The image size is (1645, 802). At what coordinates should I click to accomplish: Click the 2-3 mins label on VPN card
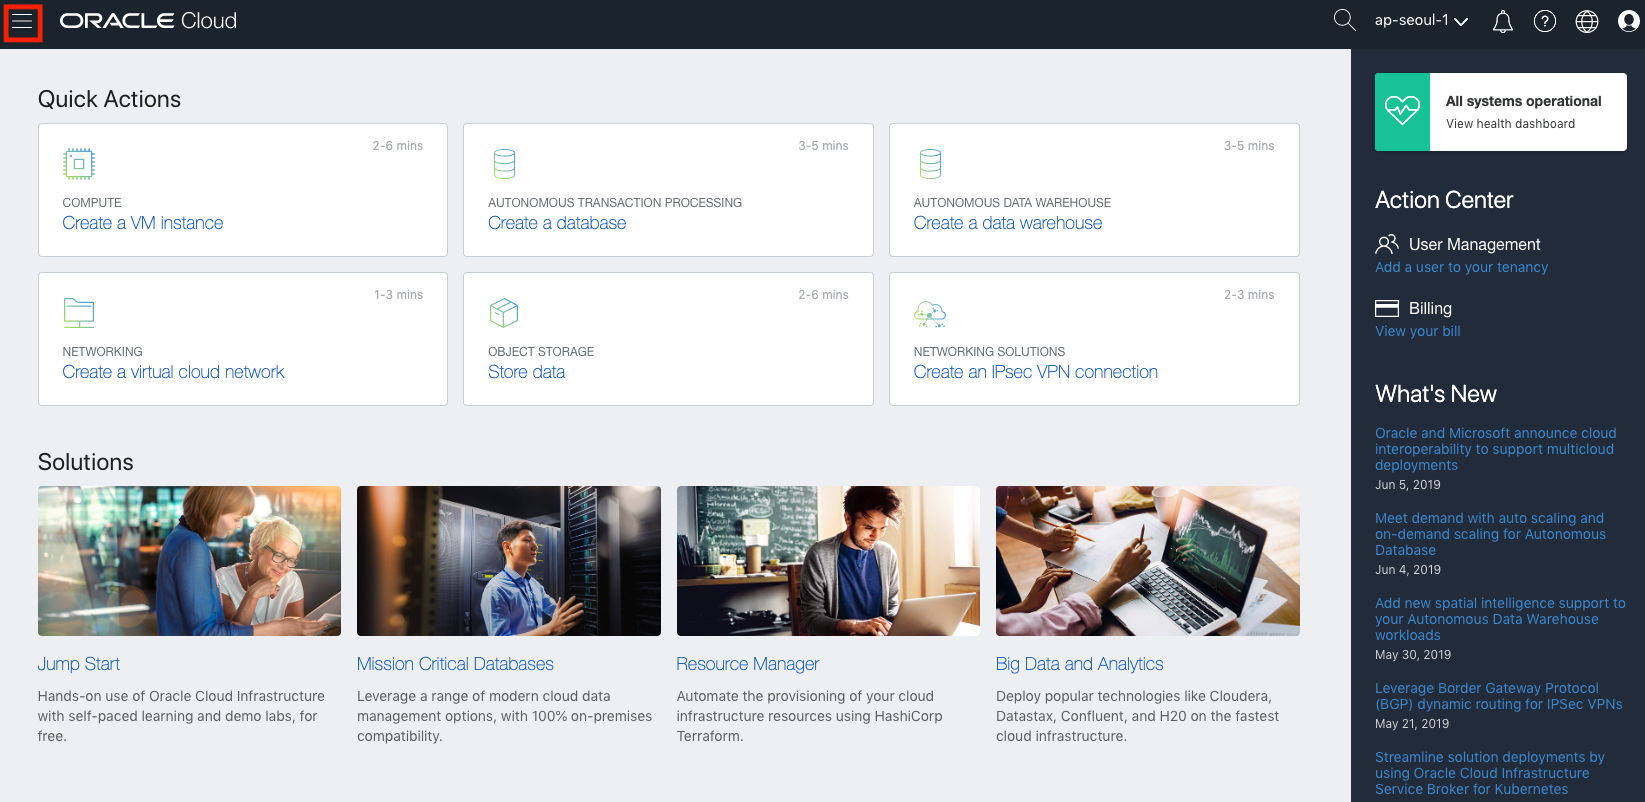(1249, 295)
